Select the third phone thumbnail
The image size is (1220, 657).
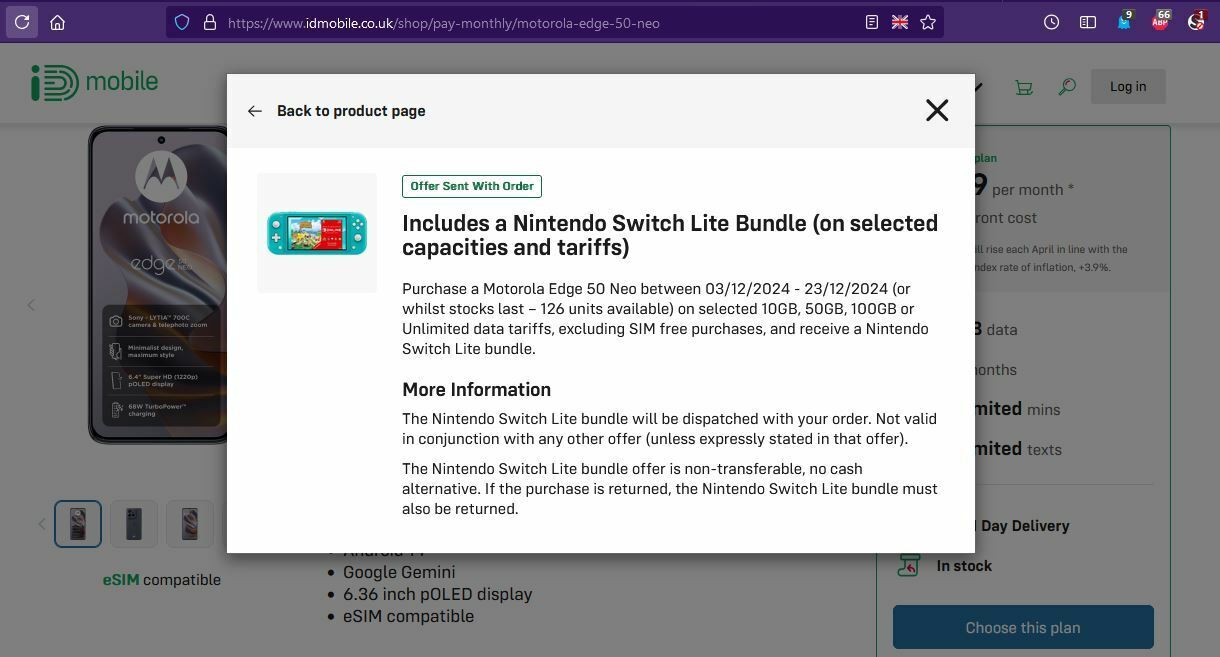point(190,524)
